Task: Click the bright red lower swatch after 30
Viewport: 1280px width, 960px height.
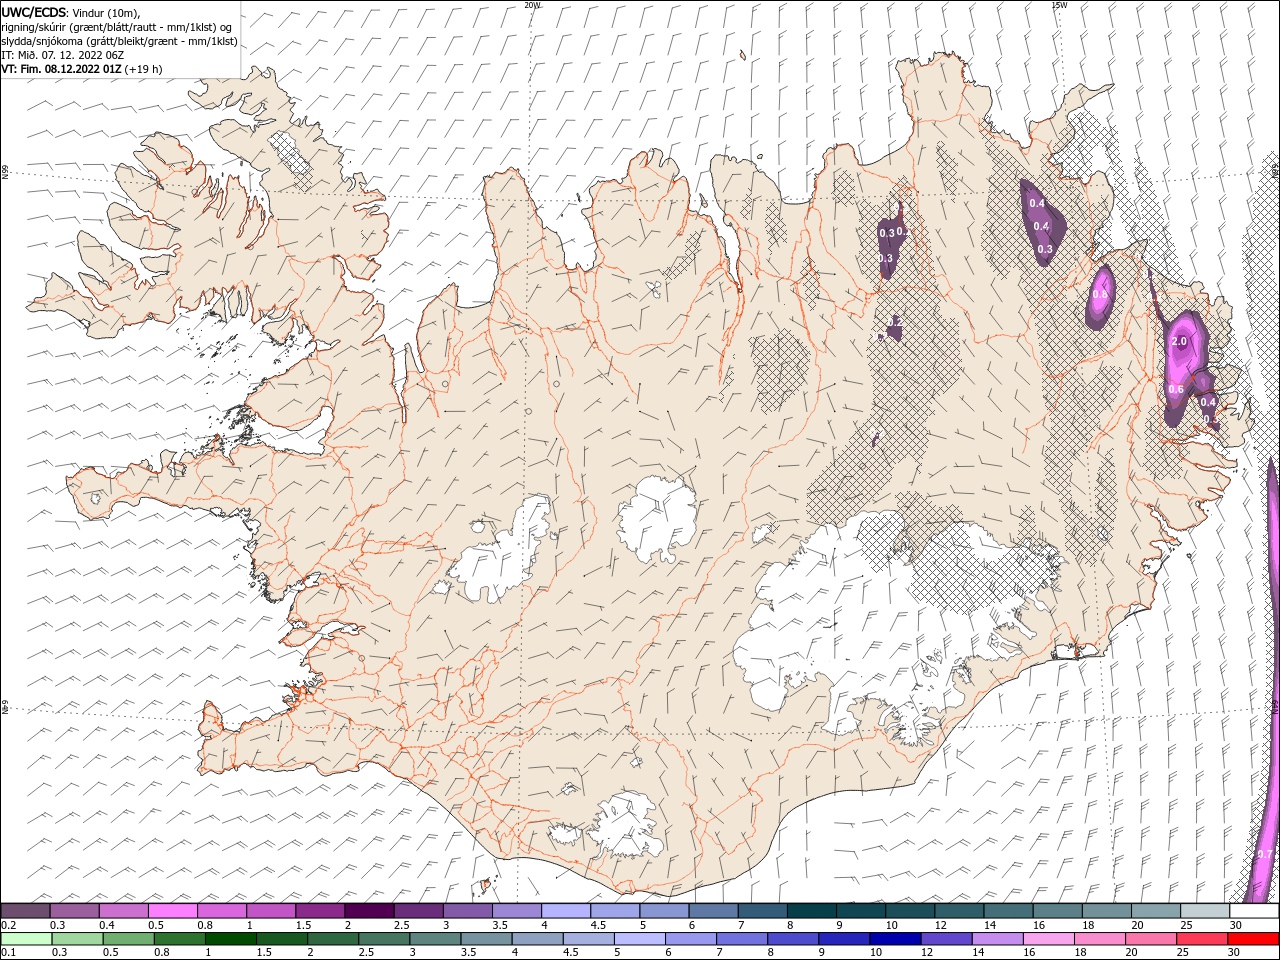Action: click(1252, 938)
